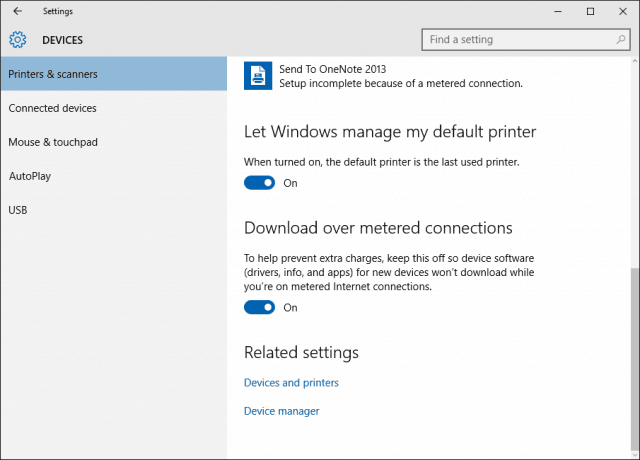Turn off Let Windows manage my default printer
The height and width of the screenshot is (460, 640).
[x=260, y=183]
